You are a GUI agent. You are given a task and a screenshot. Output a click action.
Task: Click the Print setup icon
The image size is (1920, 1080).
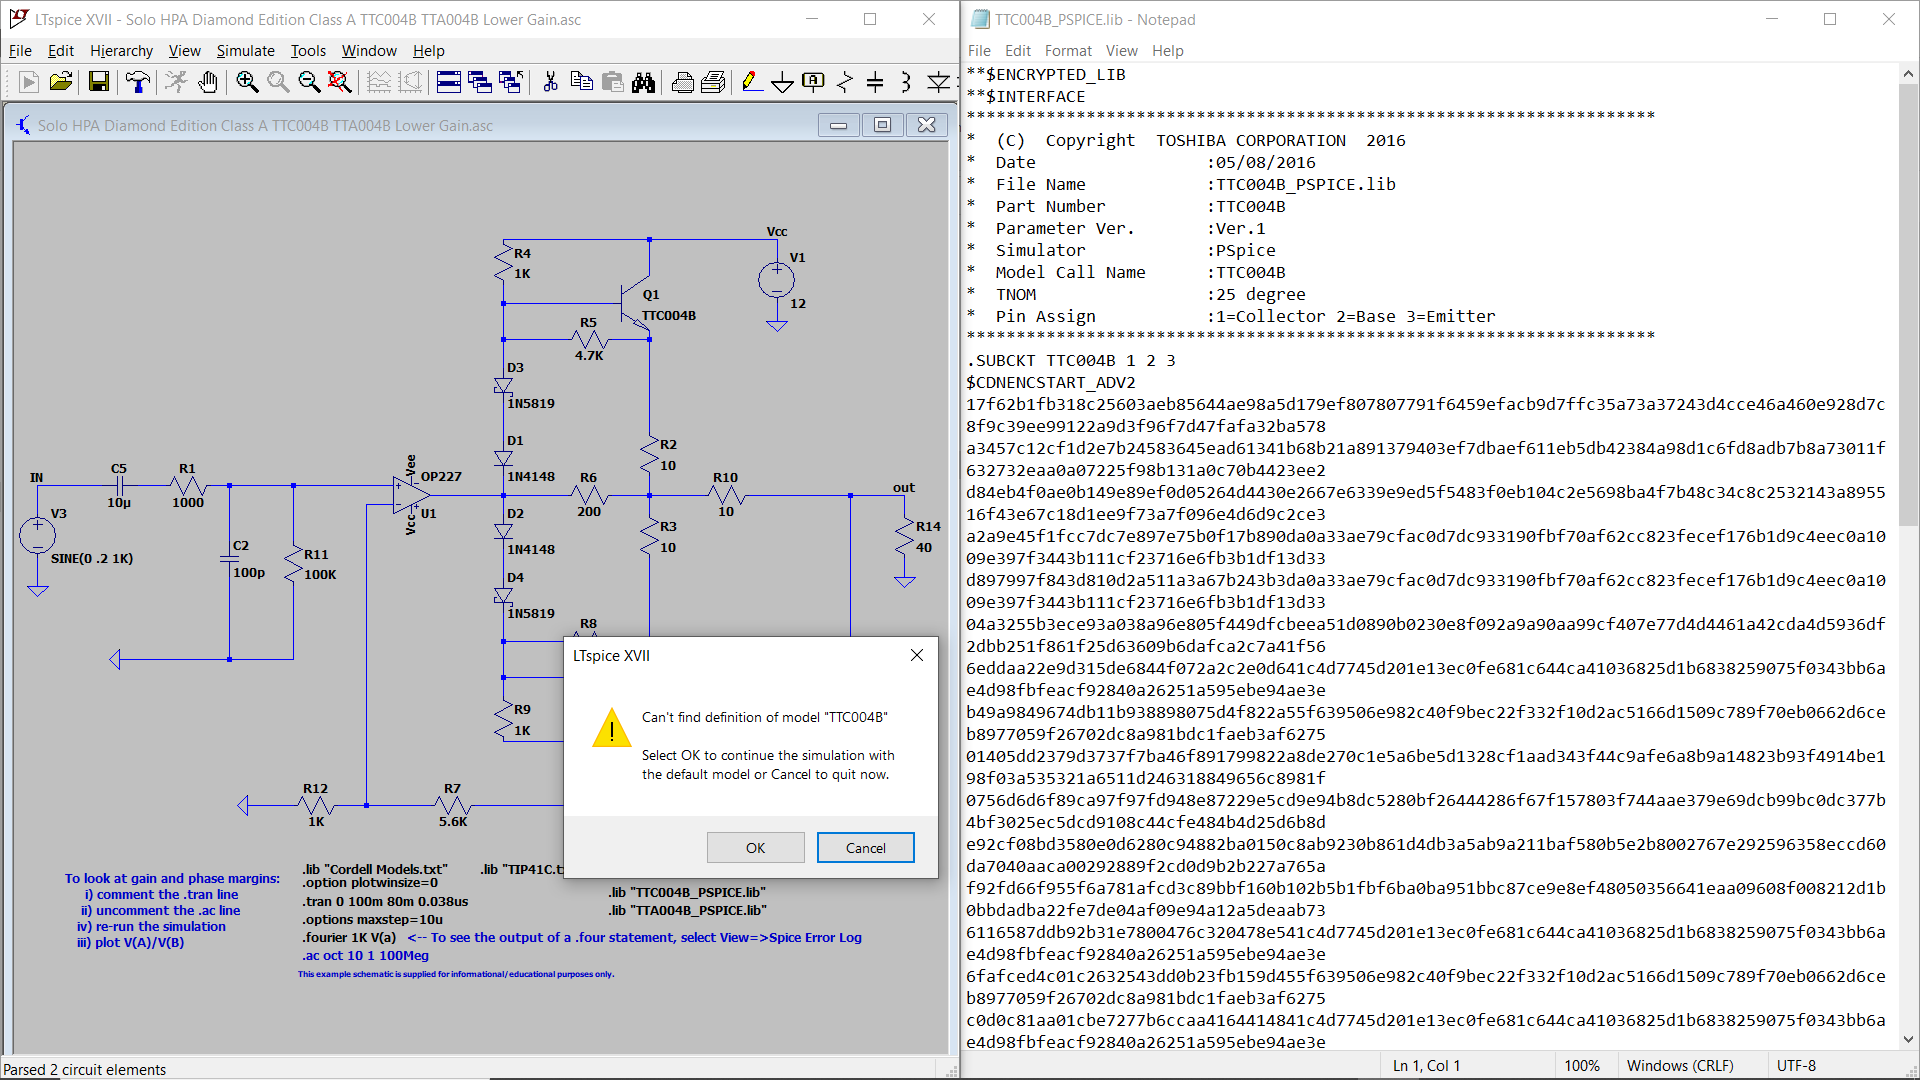pyautogui.click(x=714, y=82)
